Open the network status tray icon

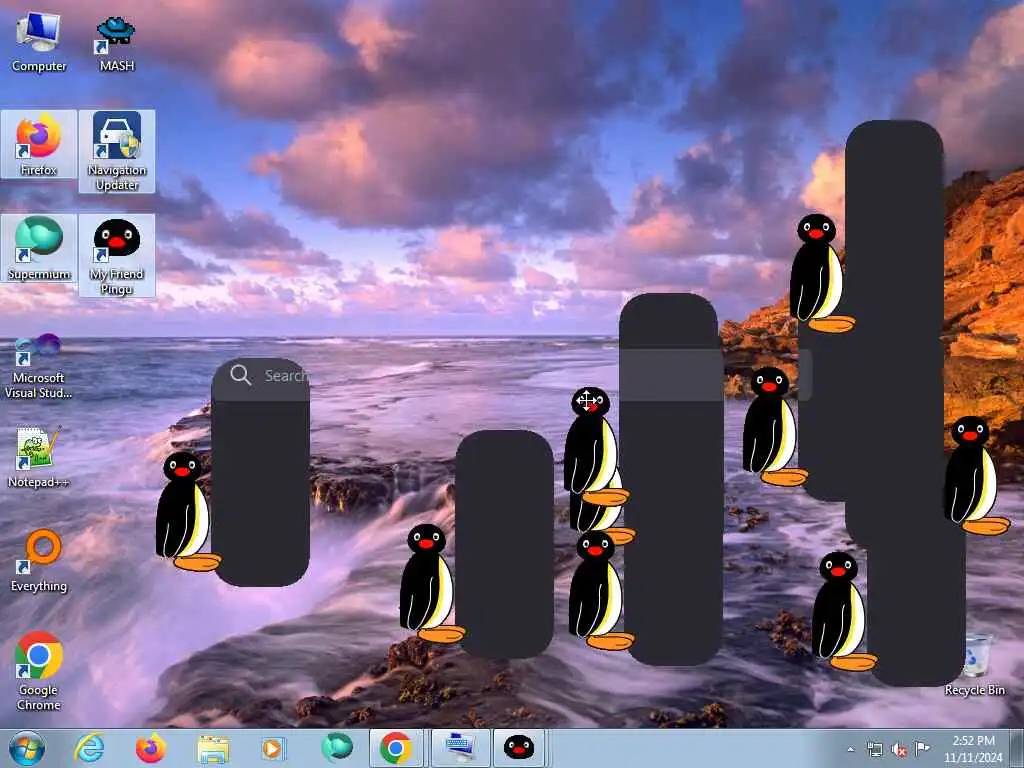tap(874, 749)
